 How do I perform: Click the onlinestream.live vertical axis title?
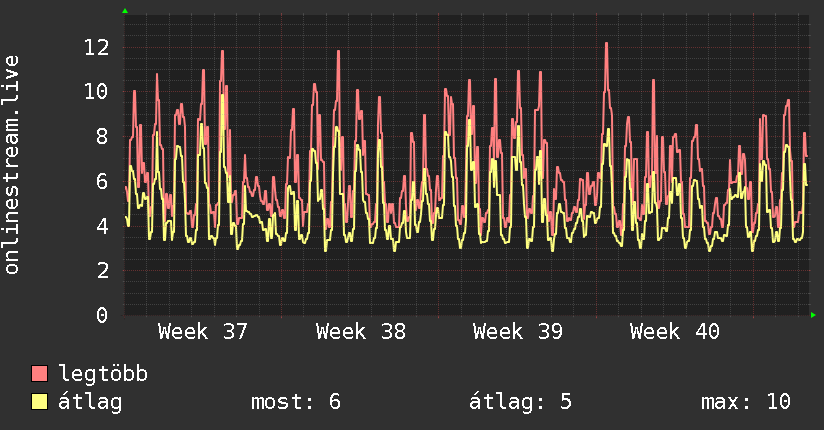(x=11, y=165)
